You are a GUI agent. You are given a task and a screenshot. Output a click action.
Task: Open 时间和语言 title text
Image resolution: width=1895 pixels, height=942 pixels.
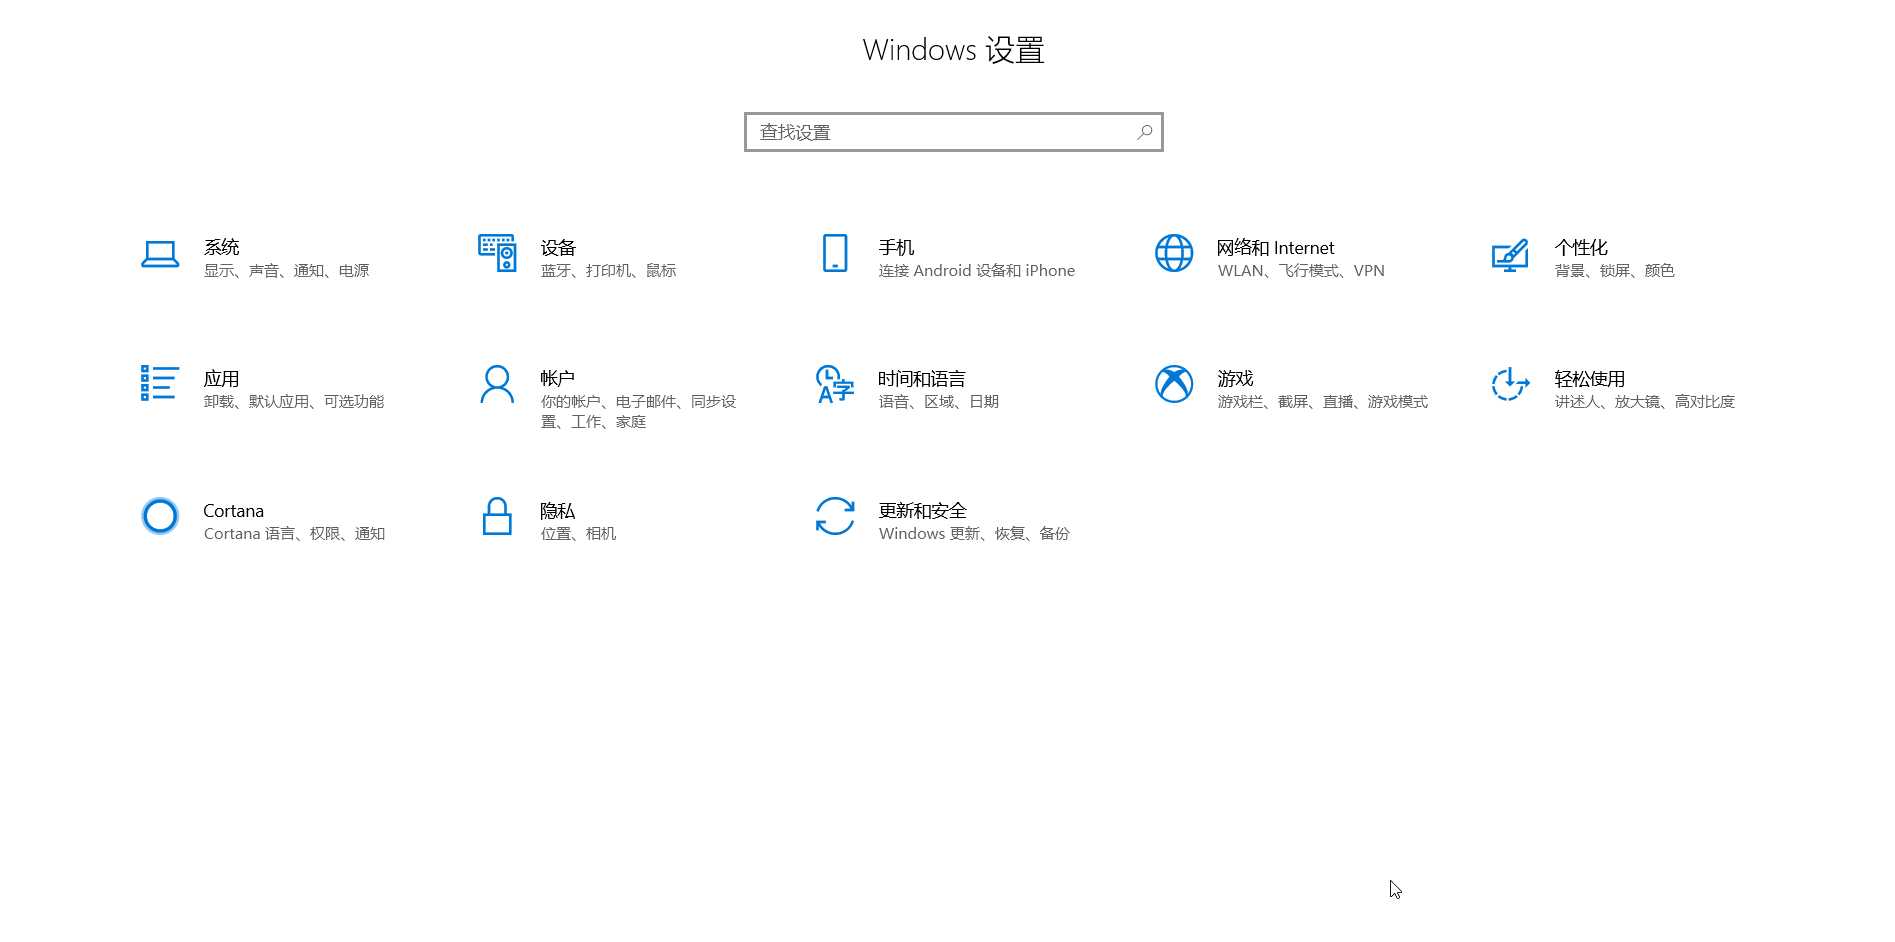(x=922, y=378)
